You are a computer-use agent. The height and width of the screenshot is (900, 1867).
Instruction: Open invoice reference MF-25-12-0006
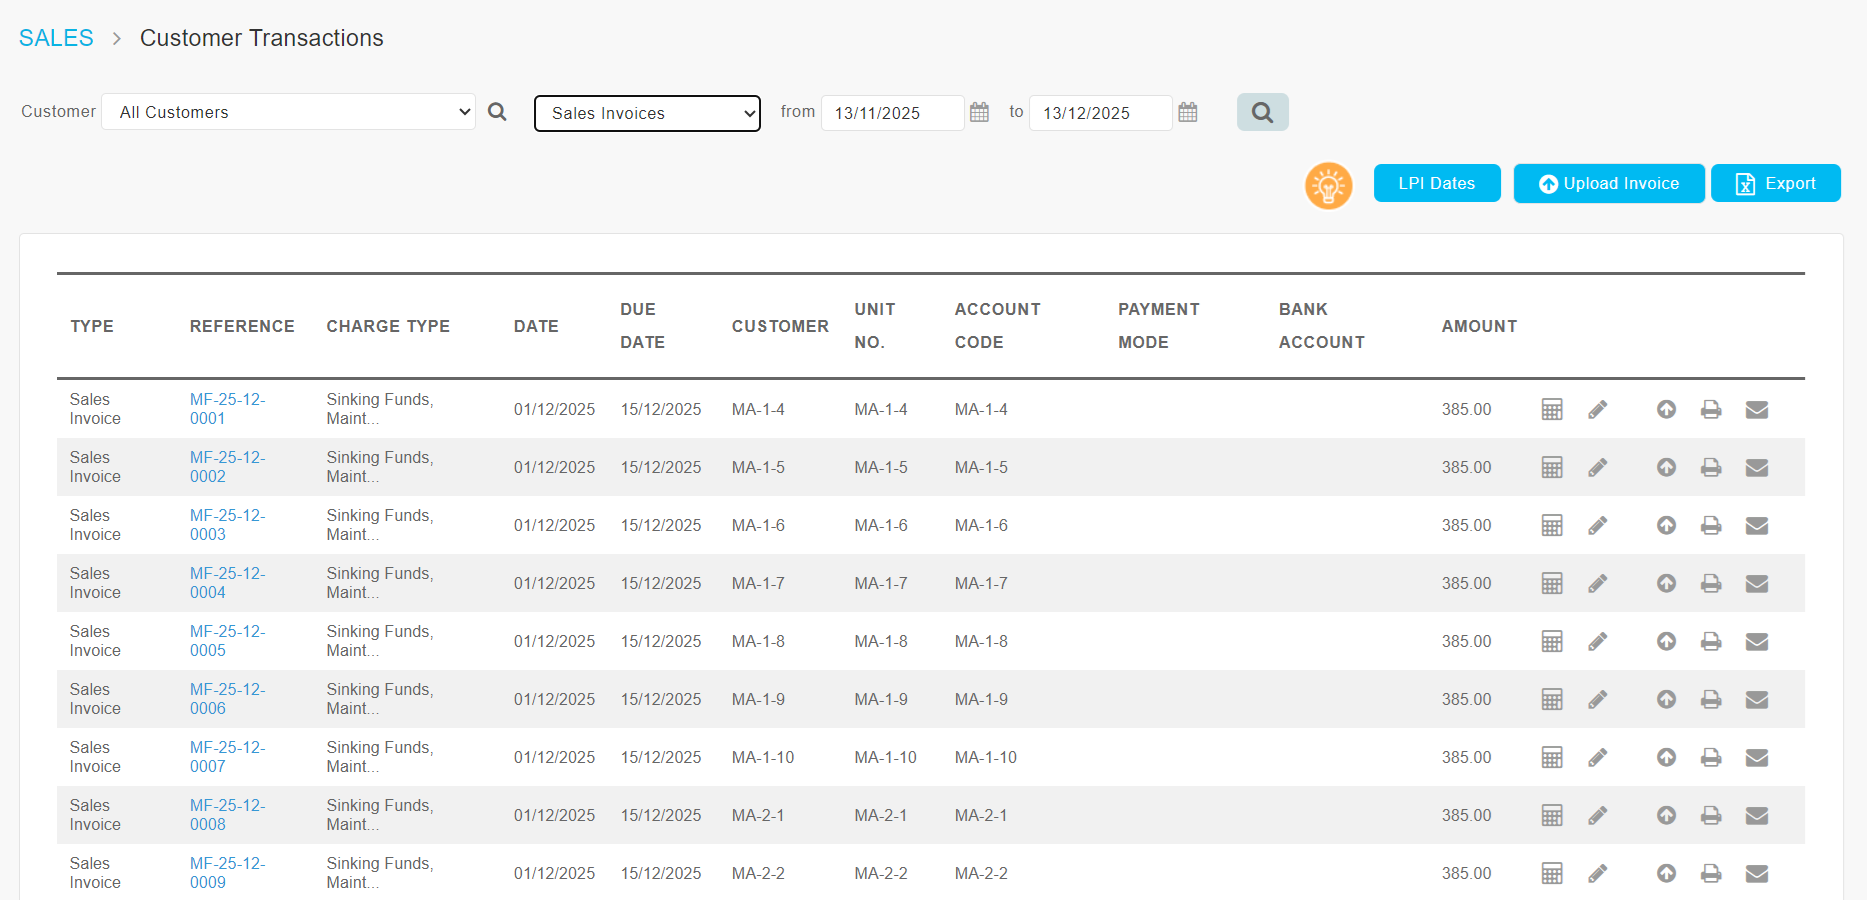click(227, 698)
